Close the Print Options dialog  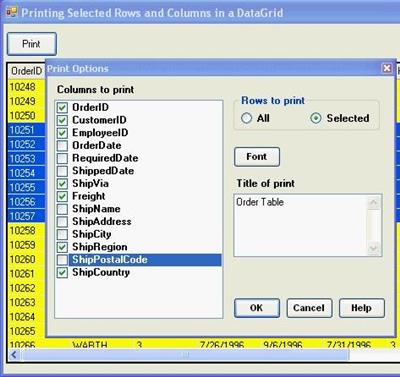(x=387, y=68)
